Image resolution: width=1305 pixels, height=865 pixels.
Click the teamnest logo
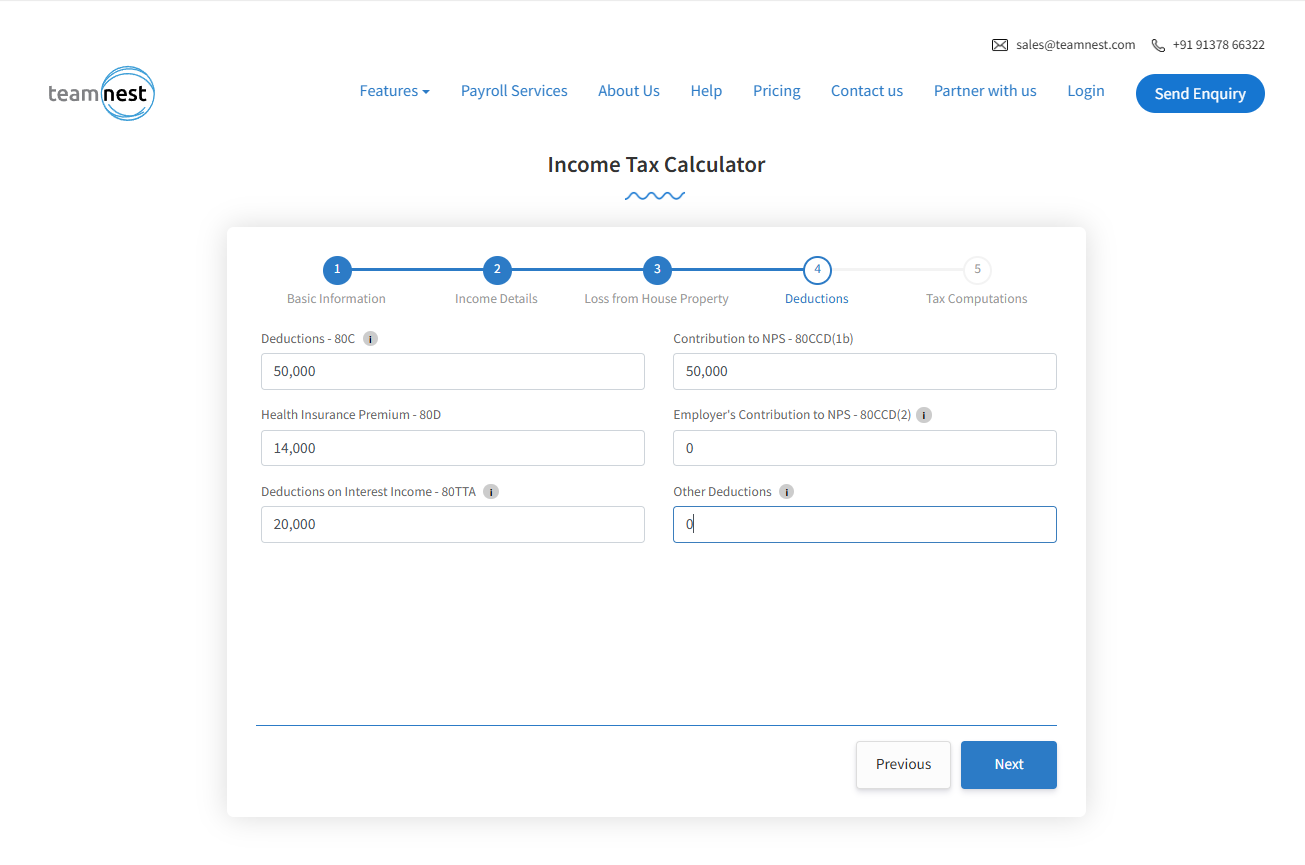(x=101, y=94)
